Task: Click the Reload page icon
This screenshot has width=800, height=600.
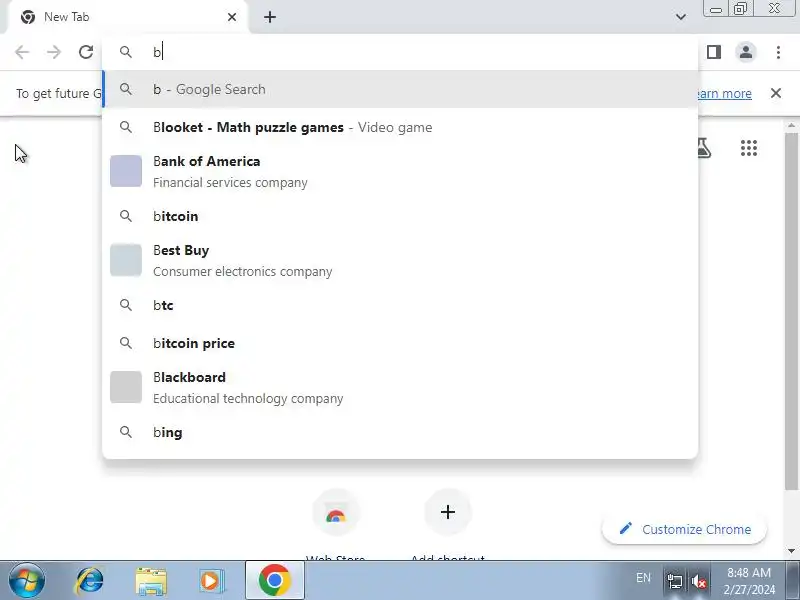Action: (x=86, y=52)
